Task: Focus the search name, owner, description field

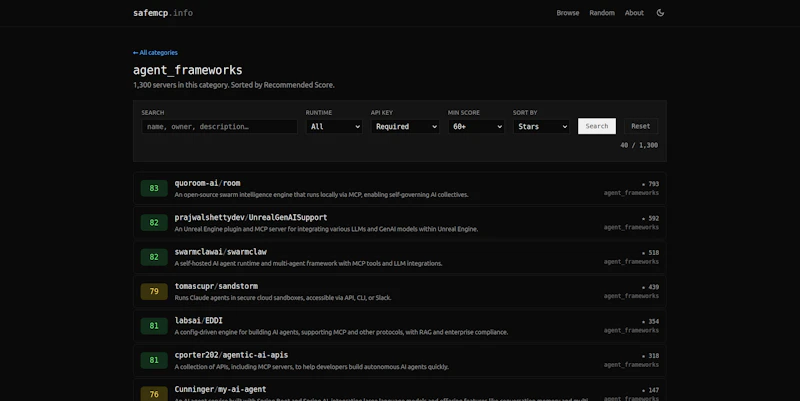Action: point(219,127)
